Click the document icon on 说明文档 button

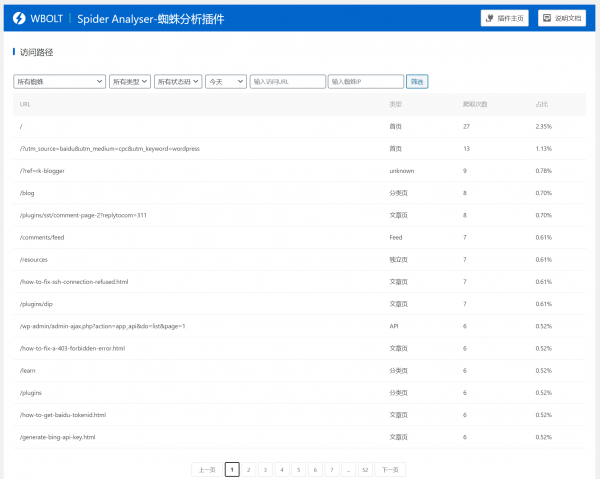click(547, 18)
